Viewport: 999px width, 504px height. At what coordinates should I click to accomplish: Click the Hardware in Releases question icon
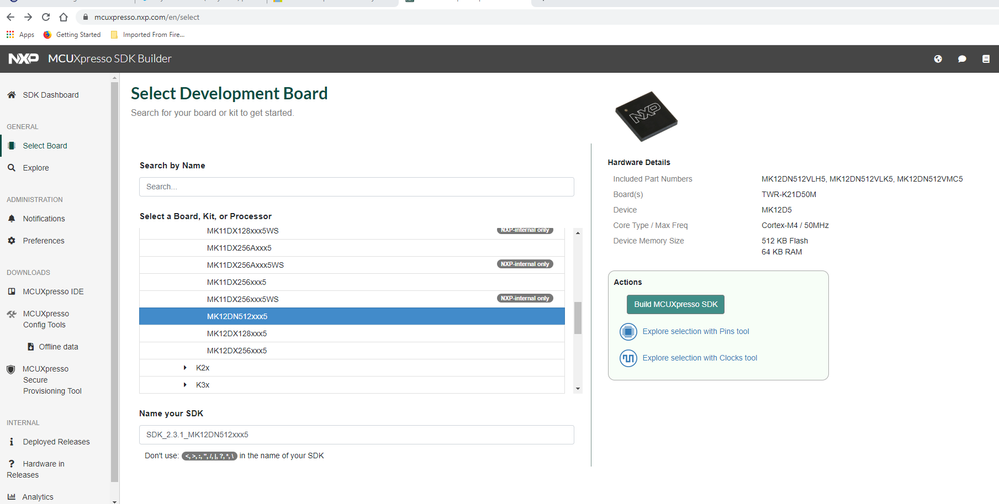pos(11,464)
